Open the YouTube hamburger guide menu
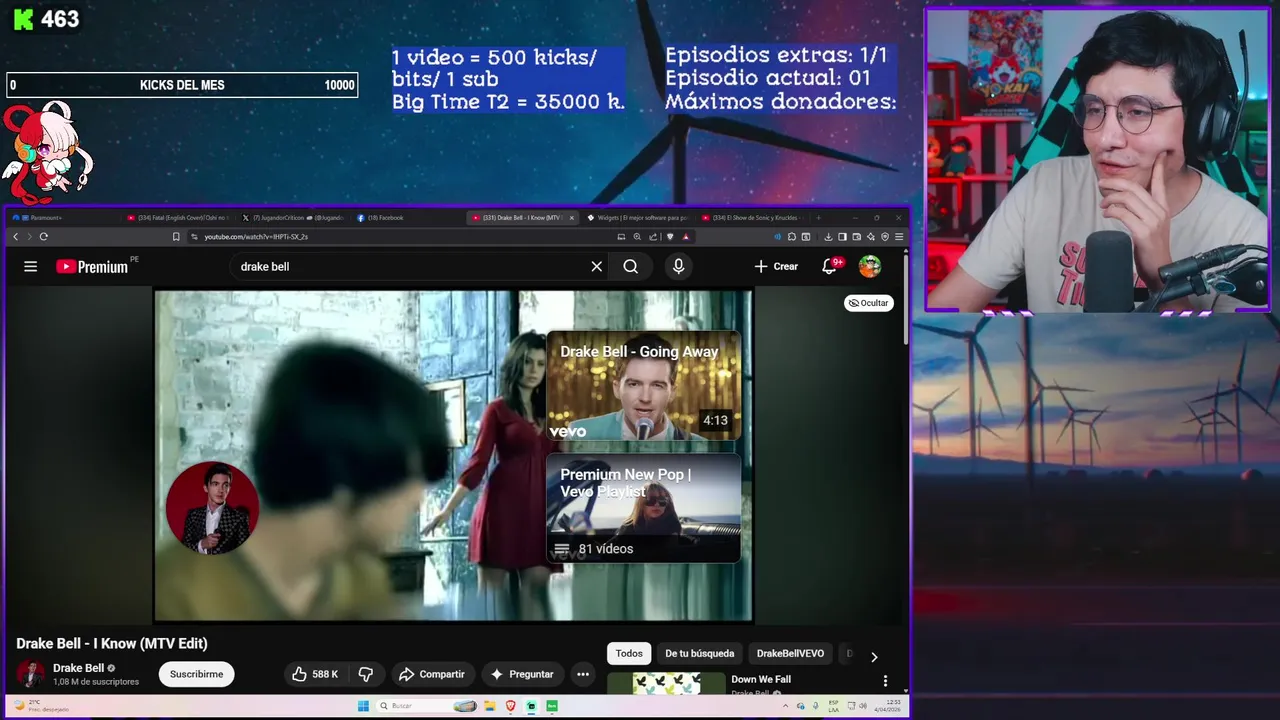This screenshot has height=720, width=1280. coord(30,266)
